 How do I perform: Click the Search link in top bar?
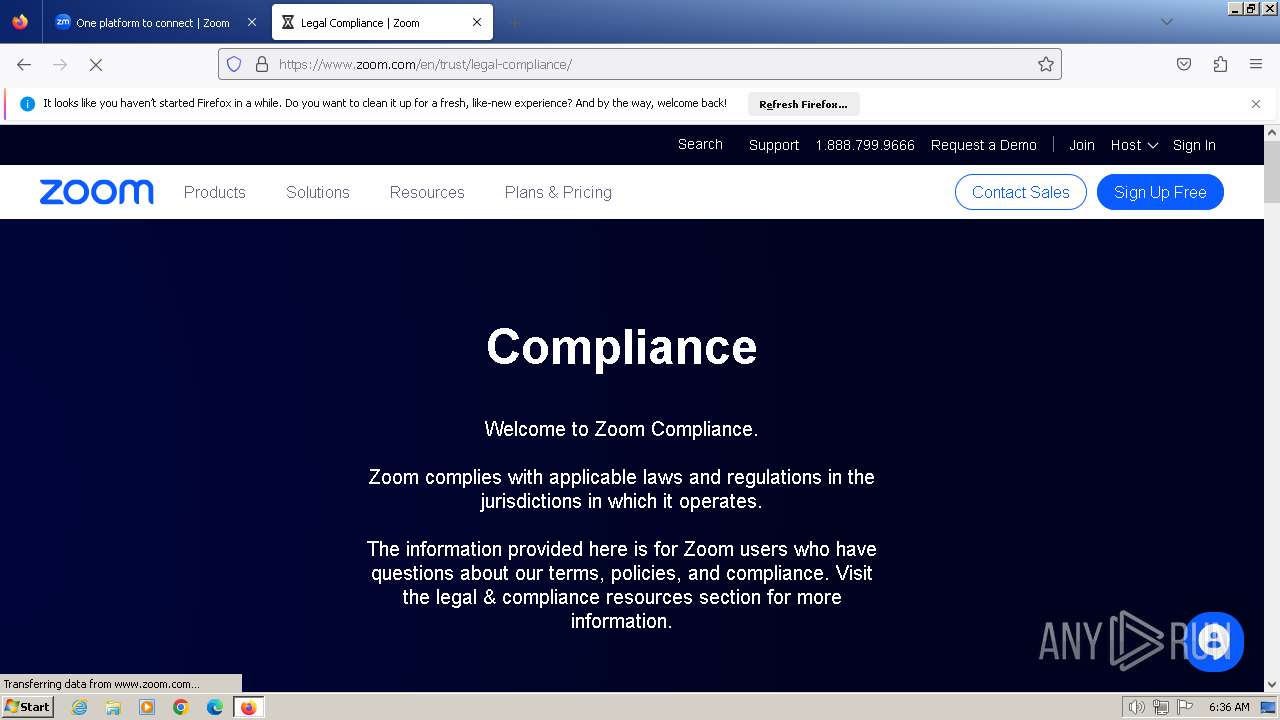click(x=700, y=144)
